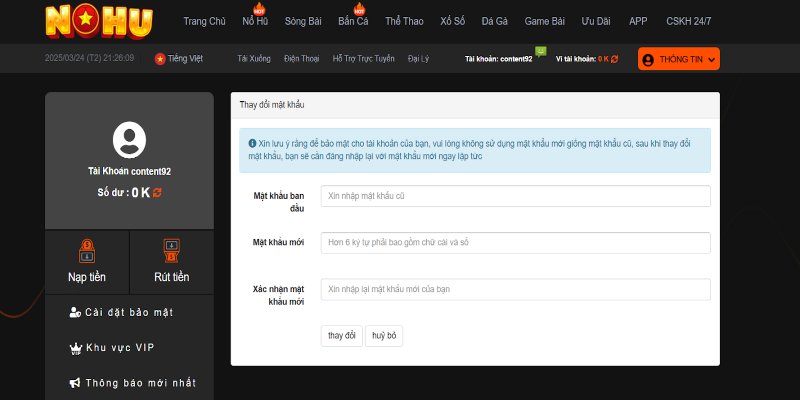The image size is (800, 400).
Task: Open the green message notification icon
Action: 541,51
